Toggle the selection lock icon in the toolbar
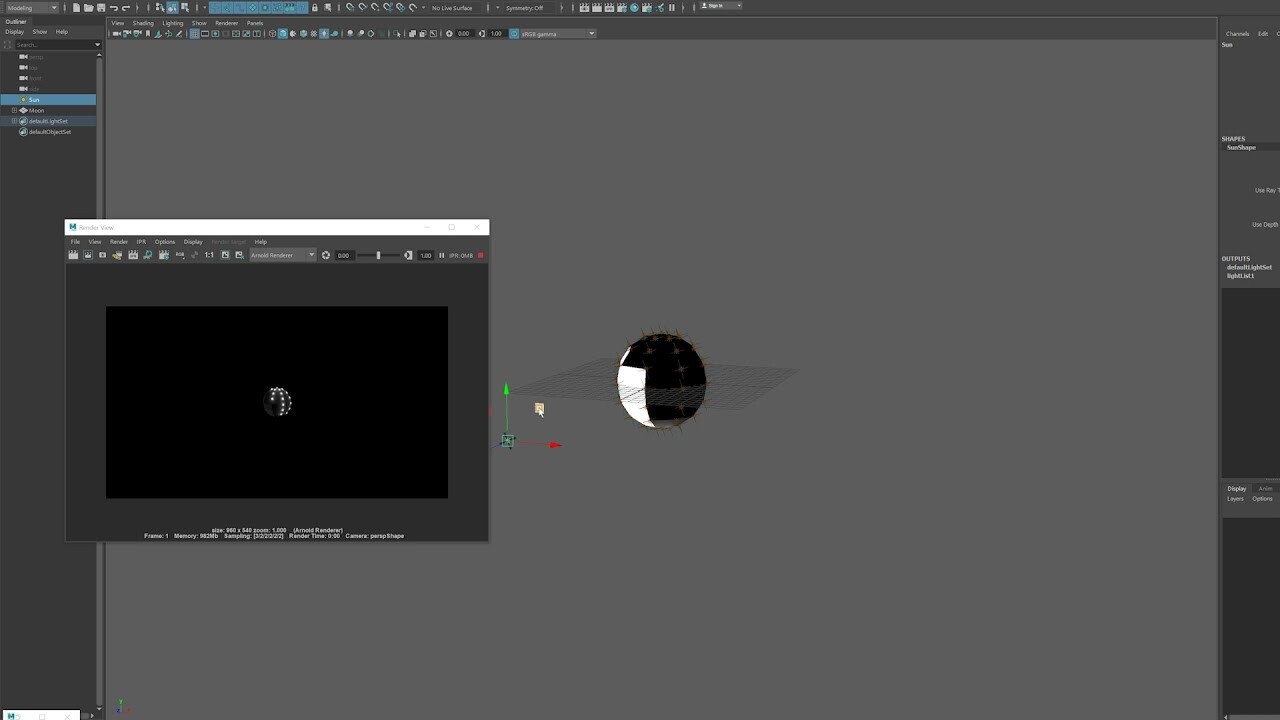Image resolution: width=1280 pixels, height=720 pixels. pos(314,7)
